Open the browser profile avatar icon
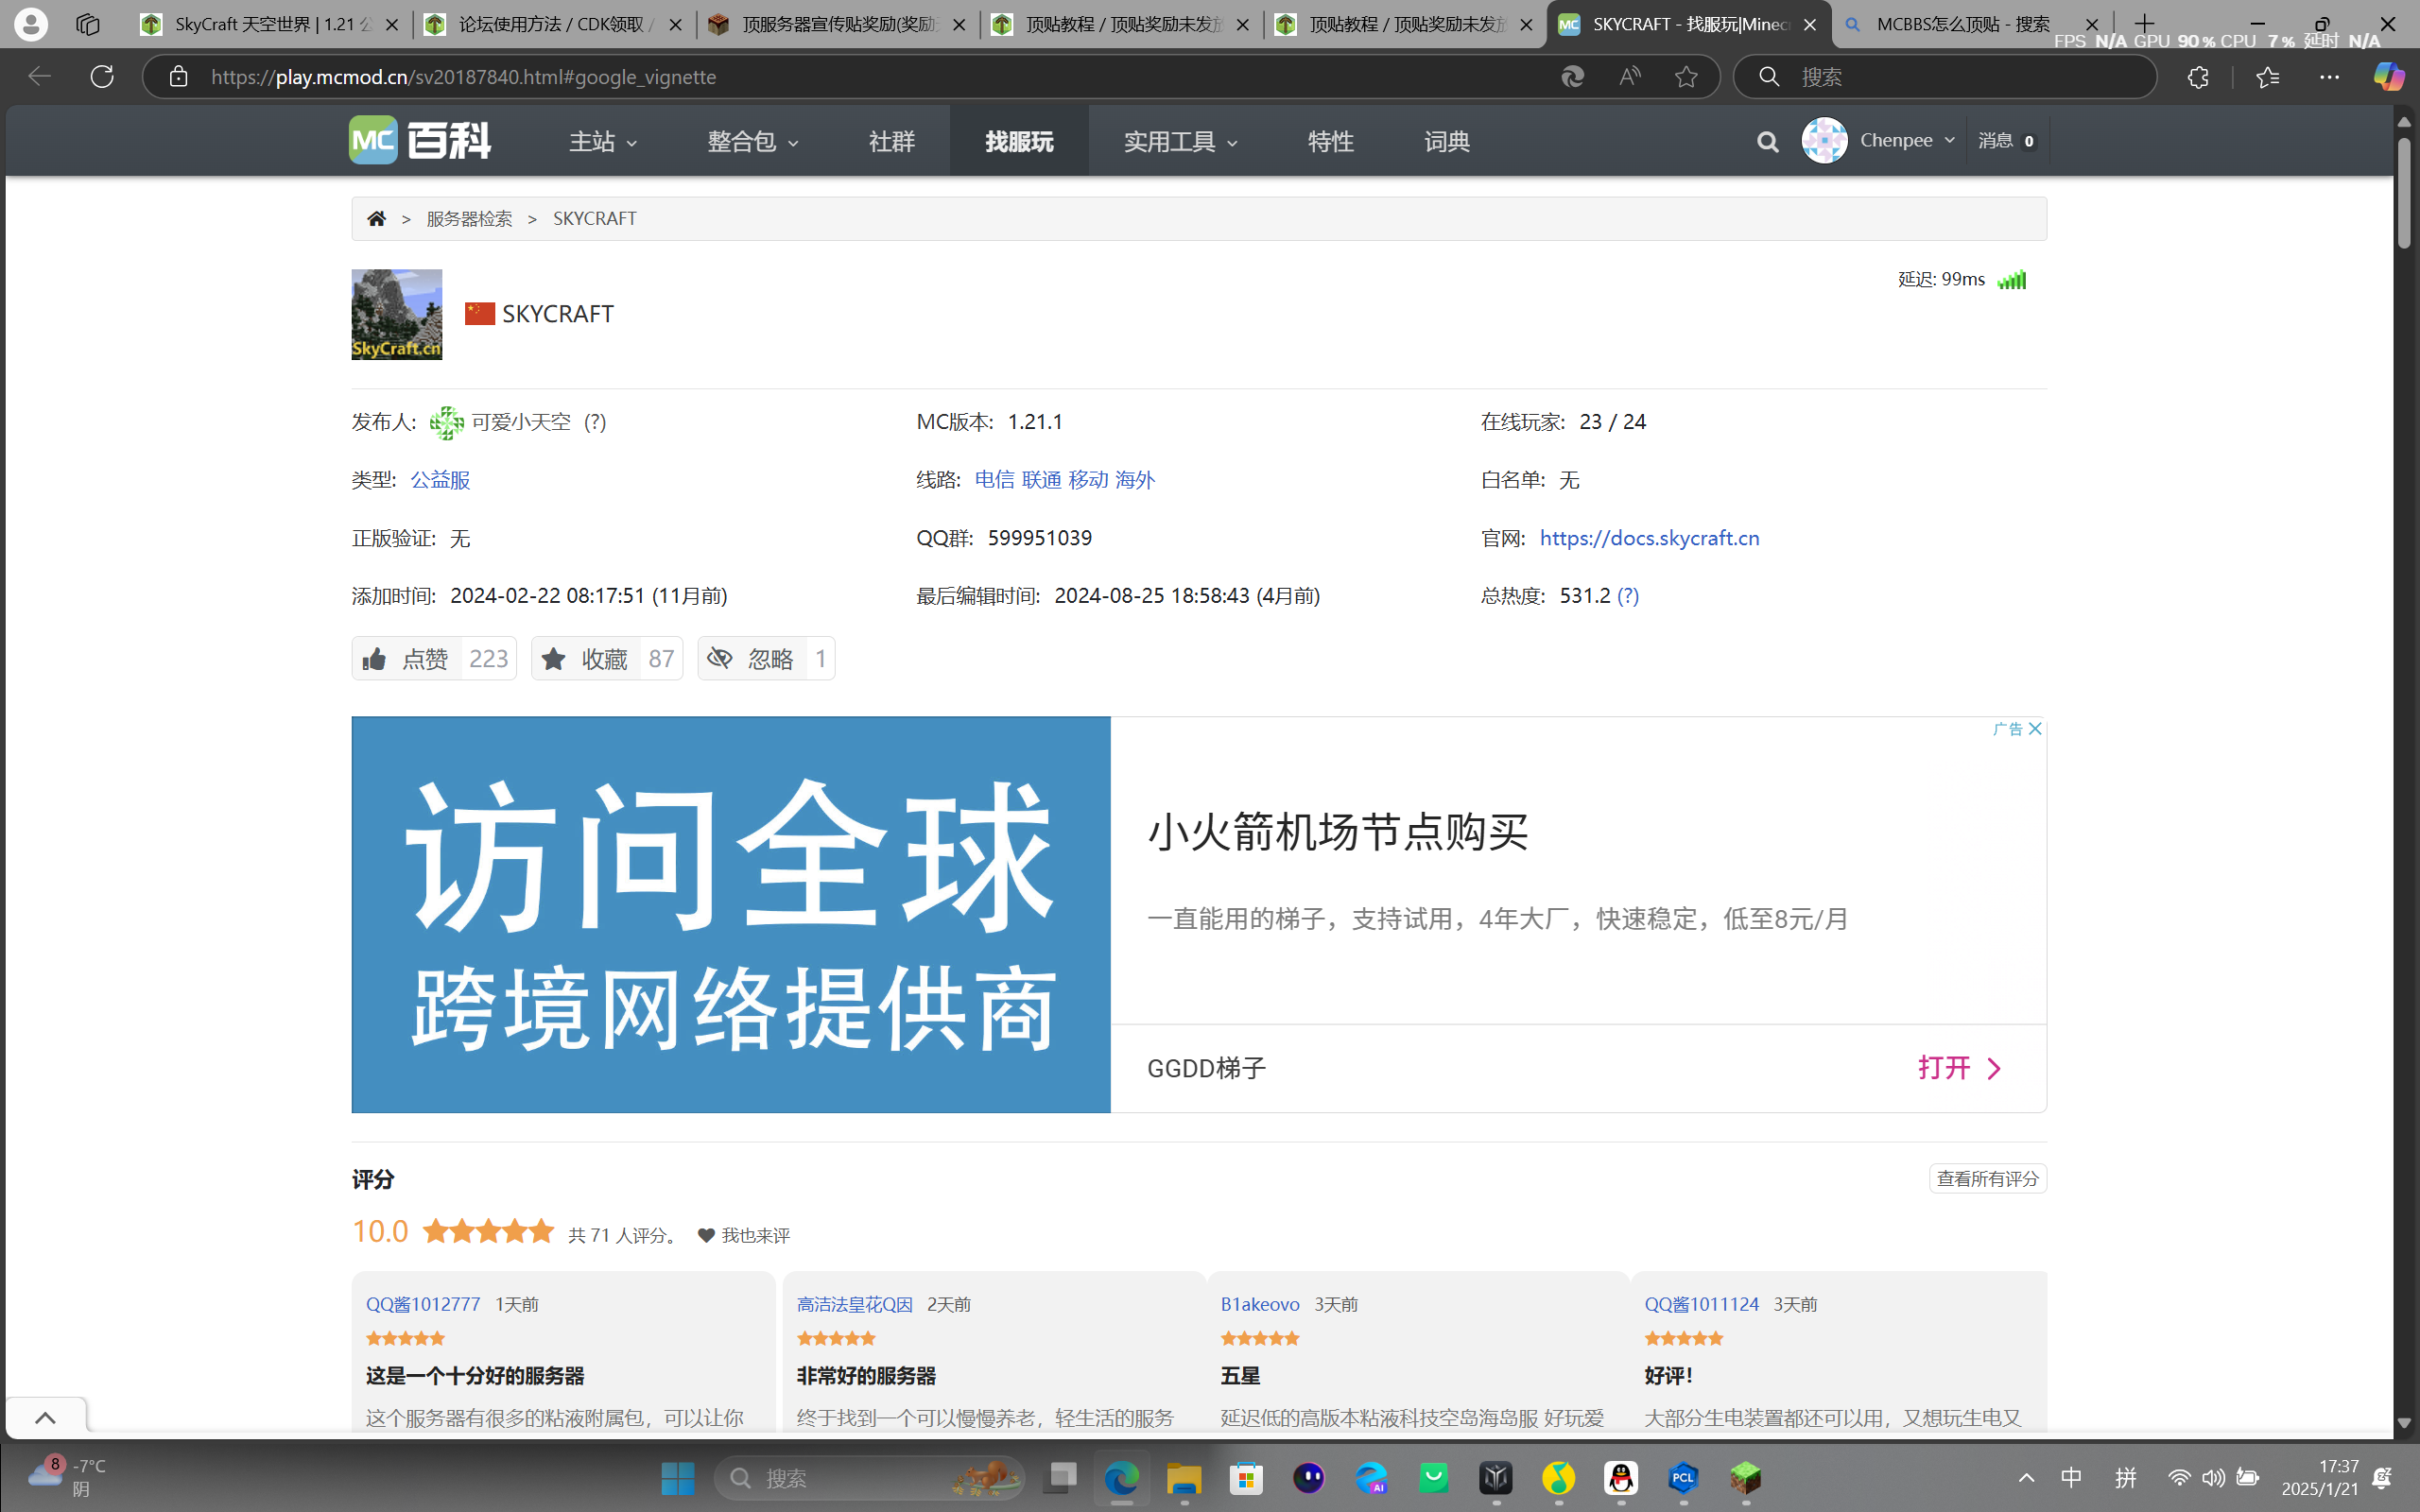The width and height of the screenshot is (2420, 1512). 31,24
